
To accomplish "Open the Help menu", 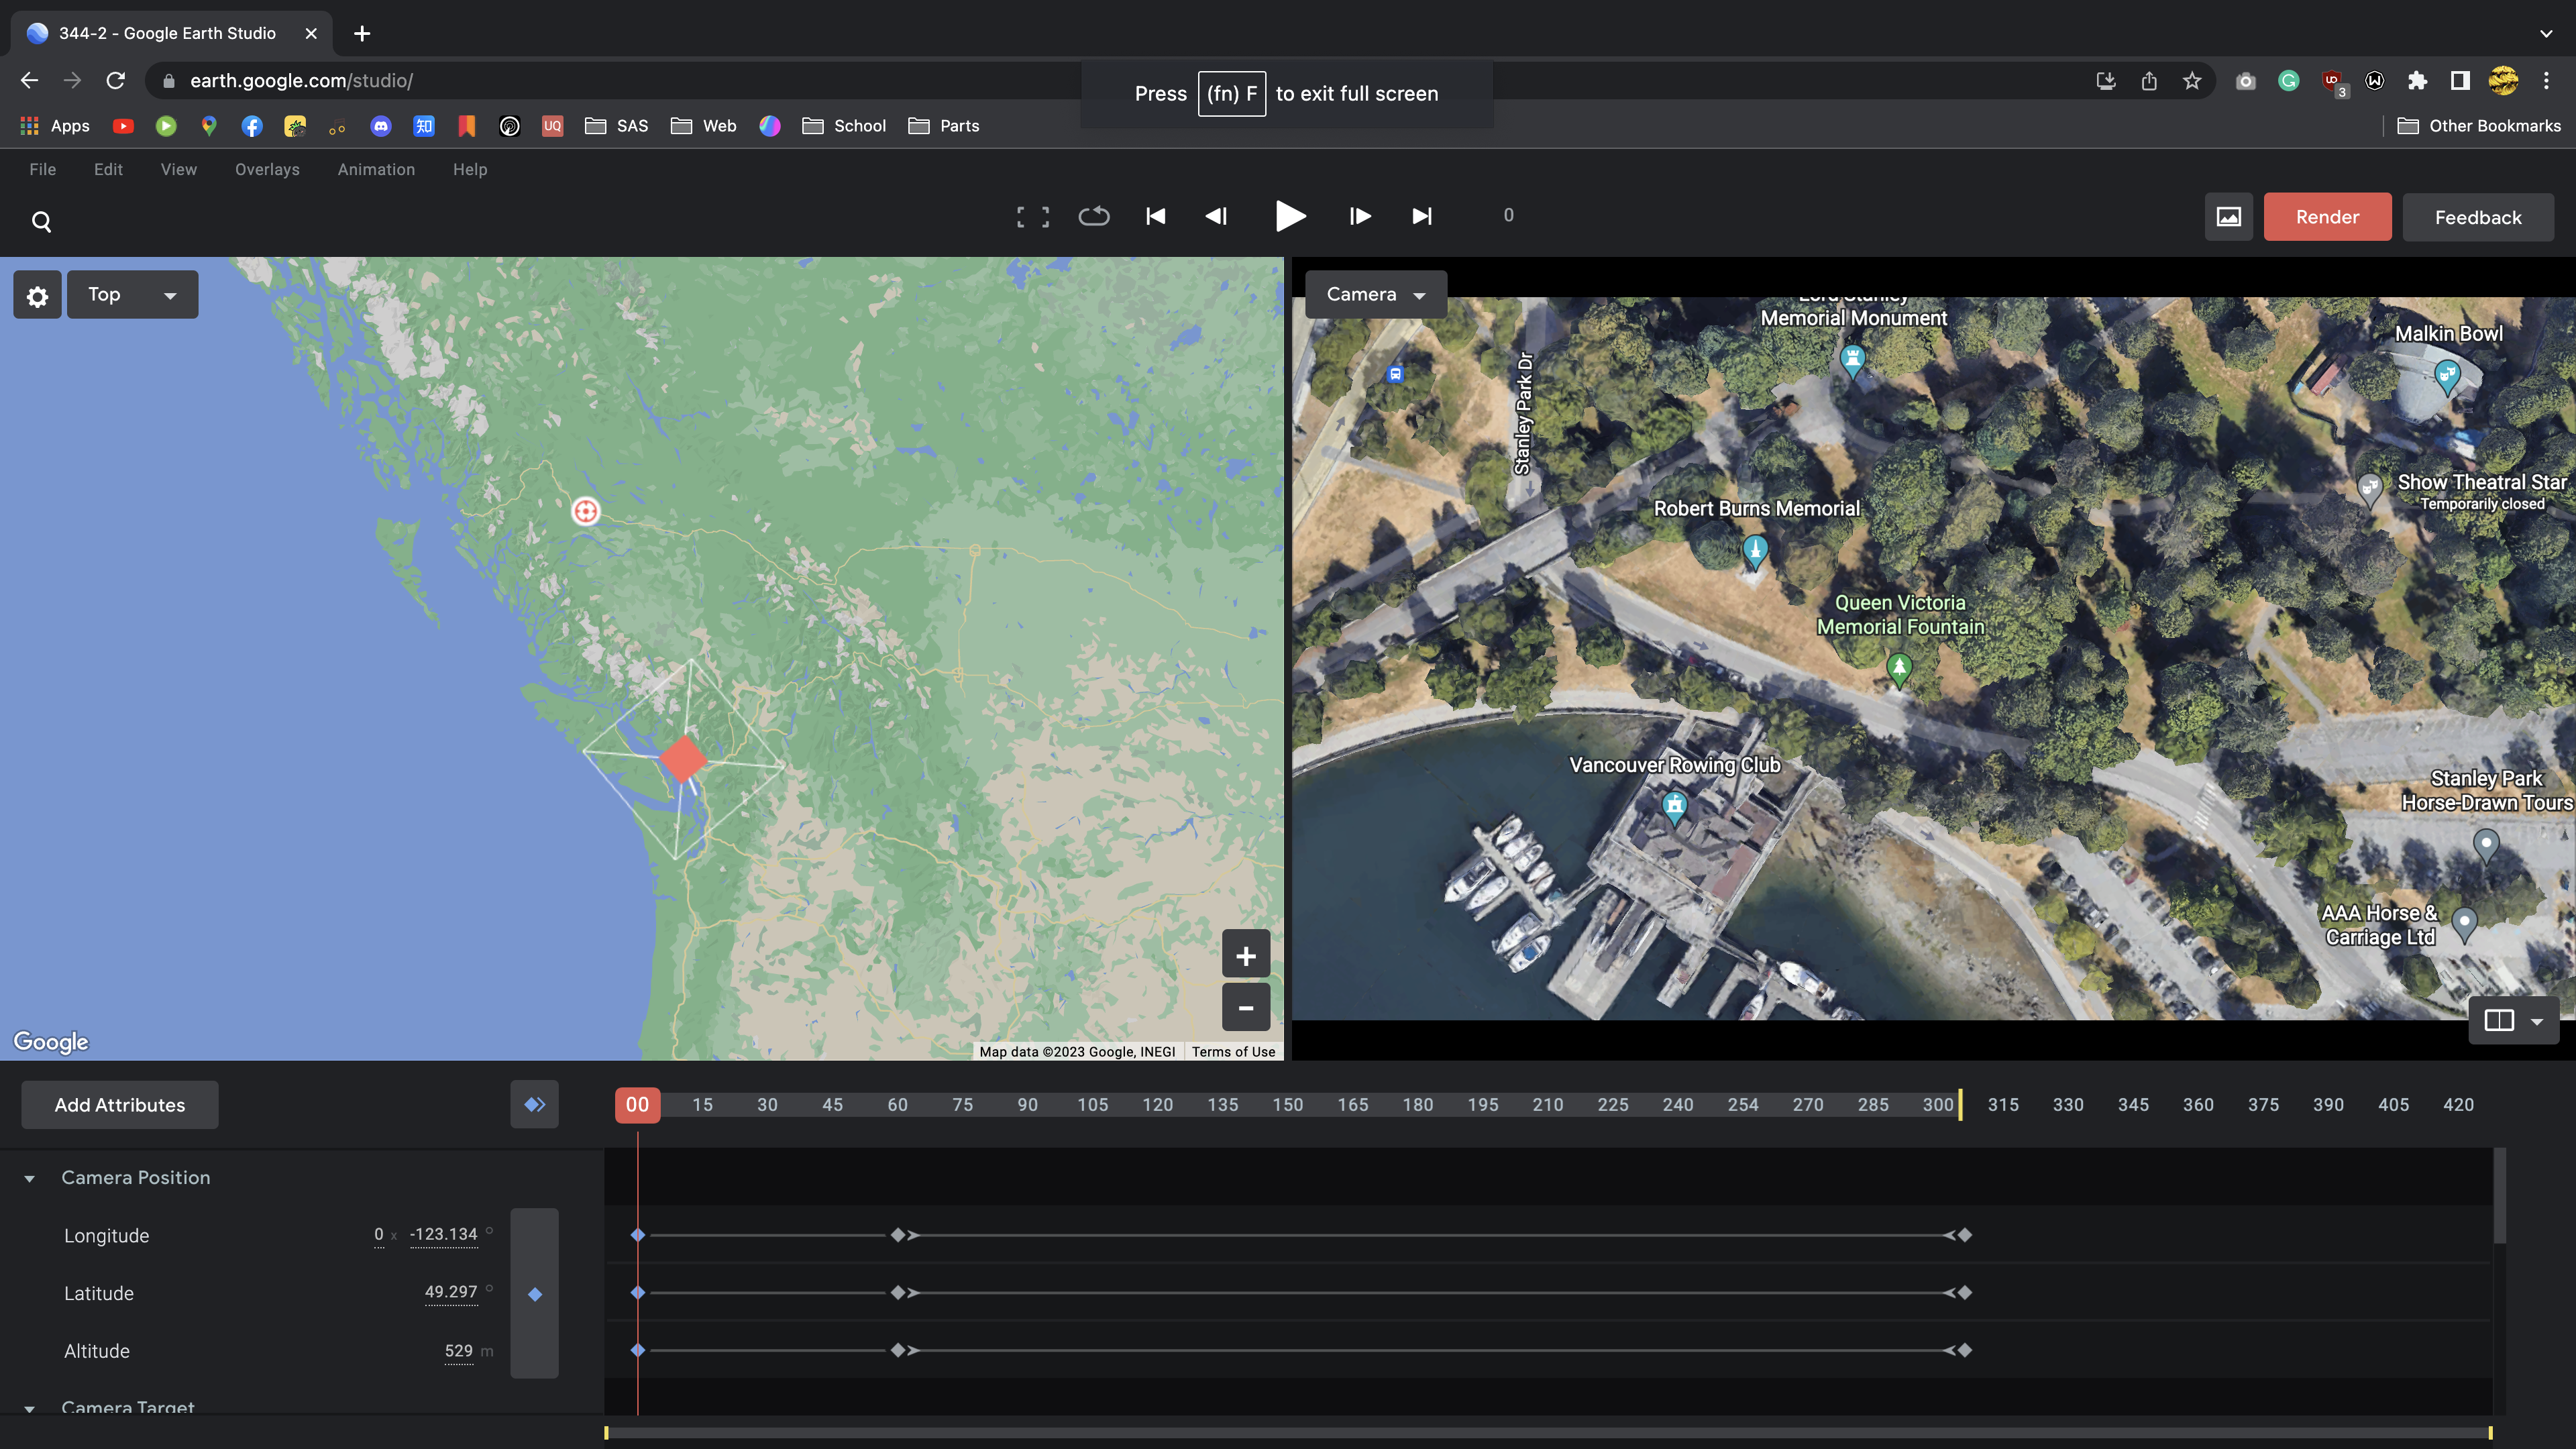I will tap(470, 170).
